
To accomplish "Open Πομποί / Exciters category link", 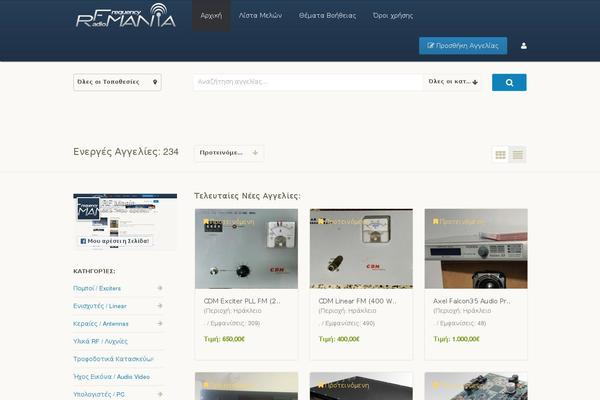I will (97, 288).
